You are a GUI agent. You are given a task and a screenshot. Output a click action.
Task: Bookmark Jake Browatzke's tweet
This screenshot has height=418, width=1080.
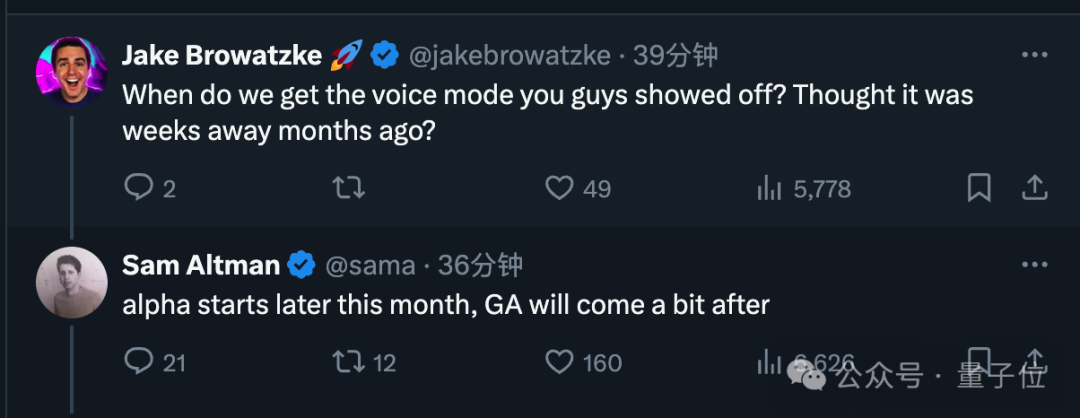[980, 187]
